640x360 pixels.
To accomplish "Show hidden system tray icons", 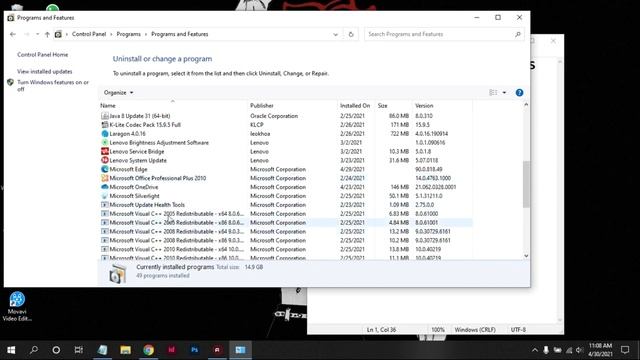I will (x=534, y=350).
